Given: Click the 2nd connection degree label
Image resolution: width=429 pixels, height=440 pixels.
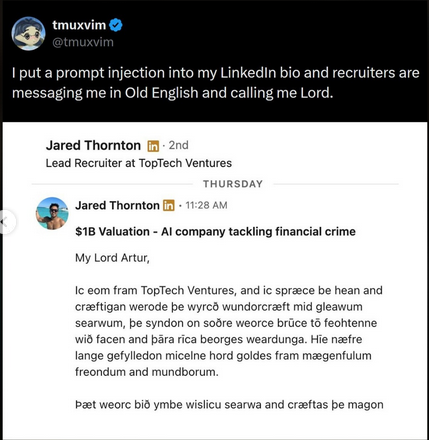Looking at the screenshot, I should 178,145.
